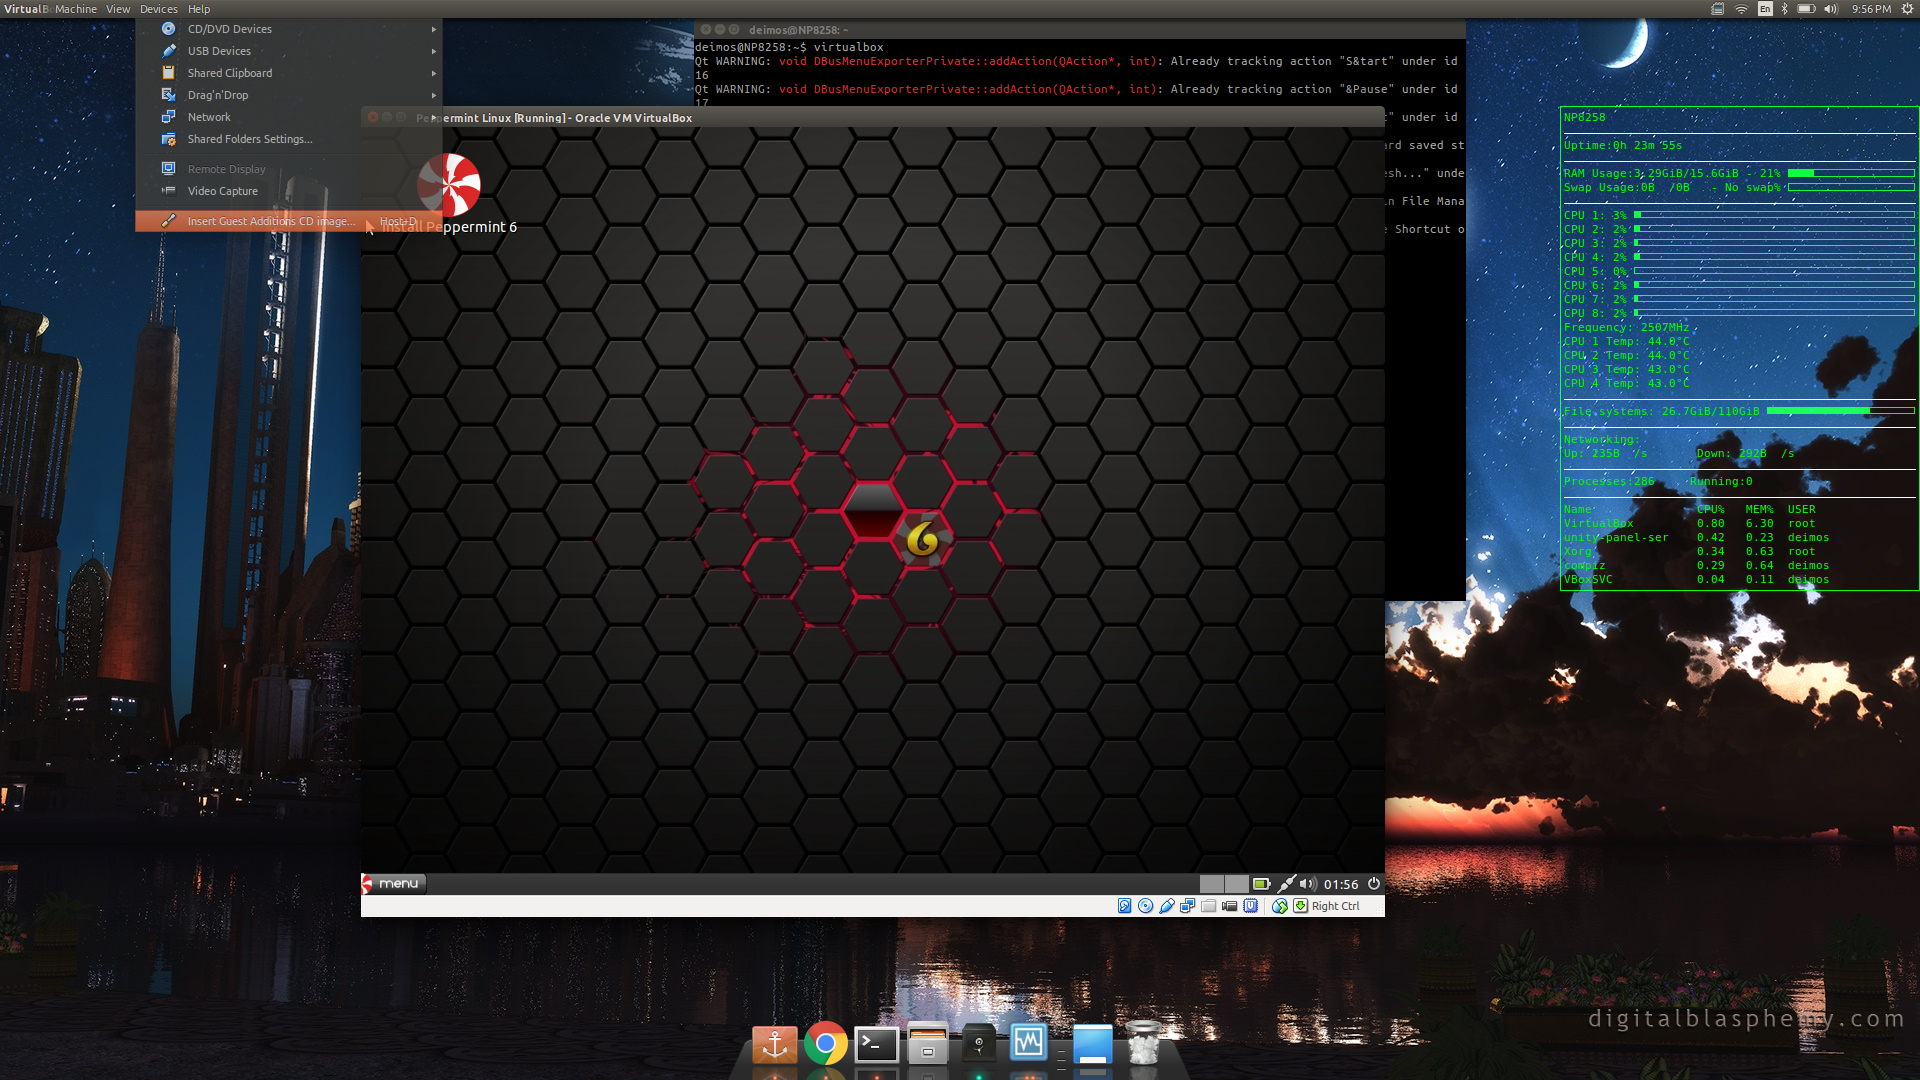Select Insert Guest Additions CD image
The width and height of the screenshot is (1920, 1080).
click(270, 221)
